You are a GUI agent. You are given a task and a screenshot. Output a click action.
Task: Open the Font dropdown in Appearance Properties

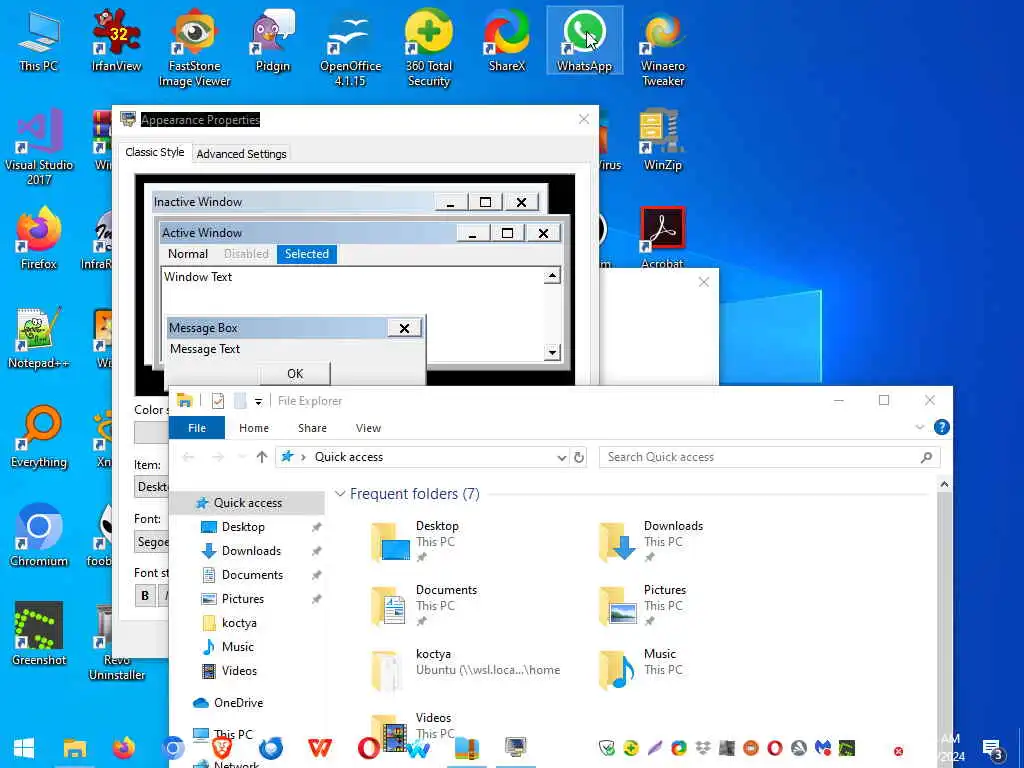[152, 541]
